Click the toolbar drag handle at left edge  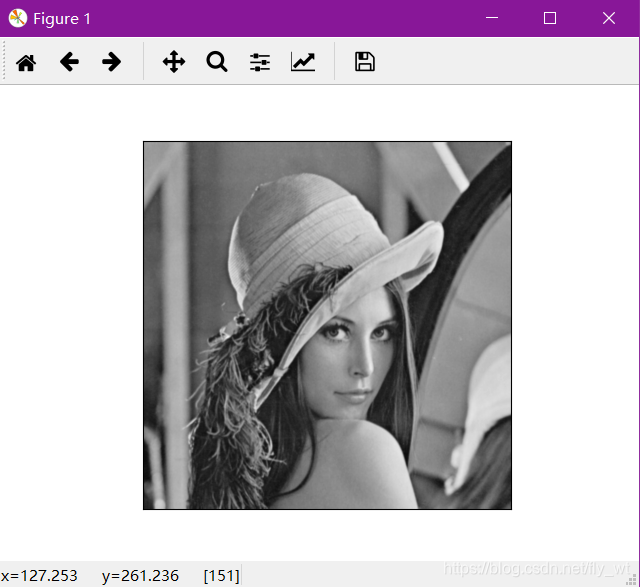coord(4,61)
